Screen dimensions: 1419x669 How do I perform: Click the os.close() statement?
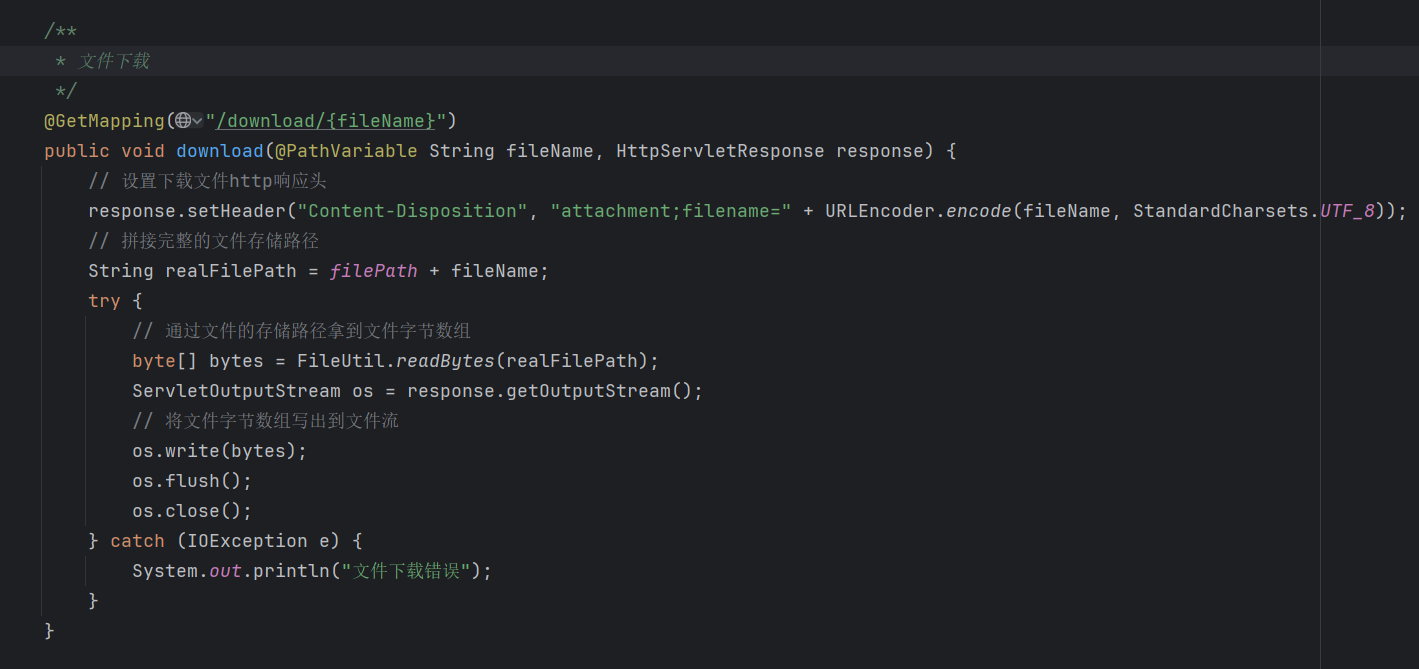(x=192, y=511)
